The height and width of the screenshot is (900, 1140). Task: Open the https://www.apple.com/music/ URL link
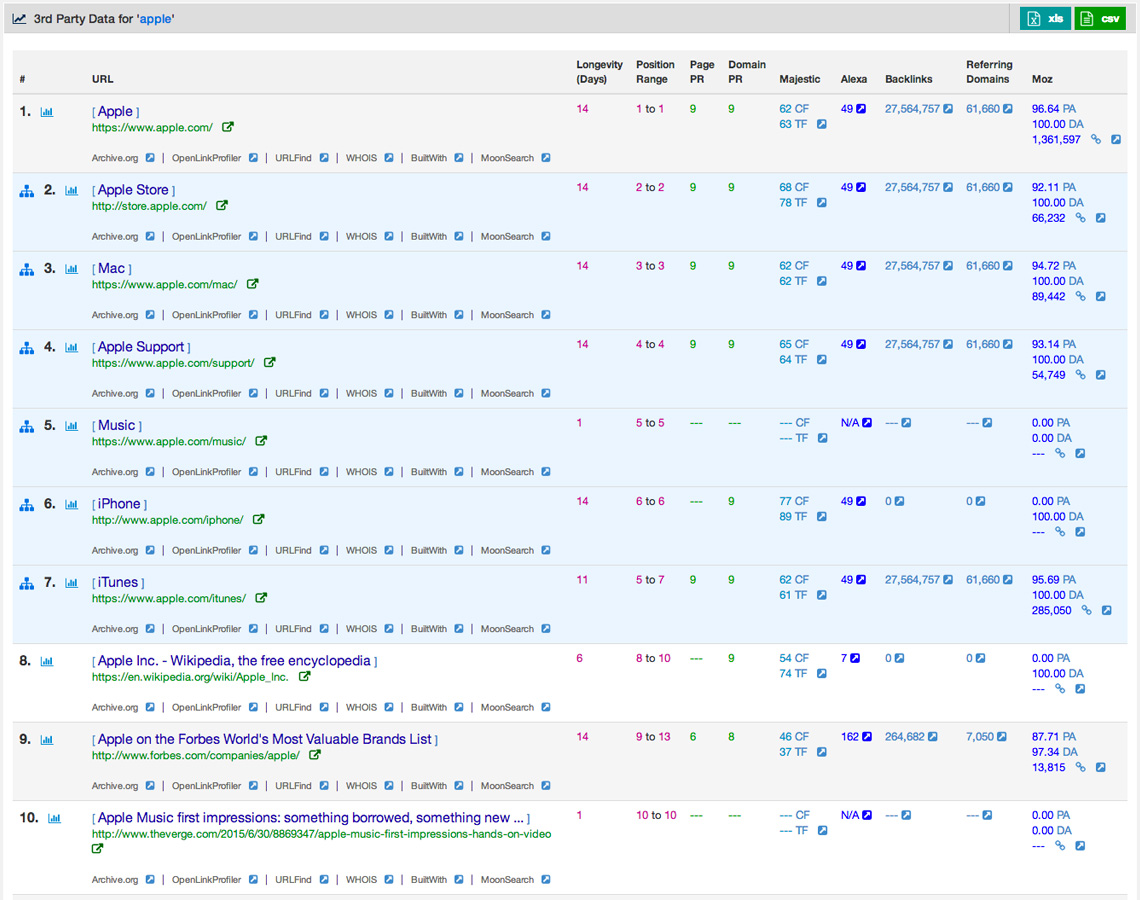pyautogui.click(x=169, y=441)
